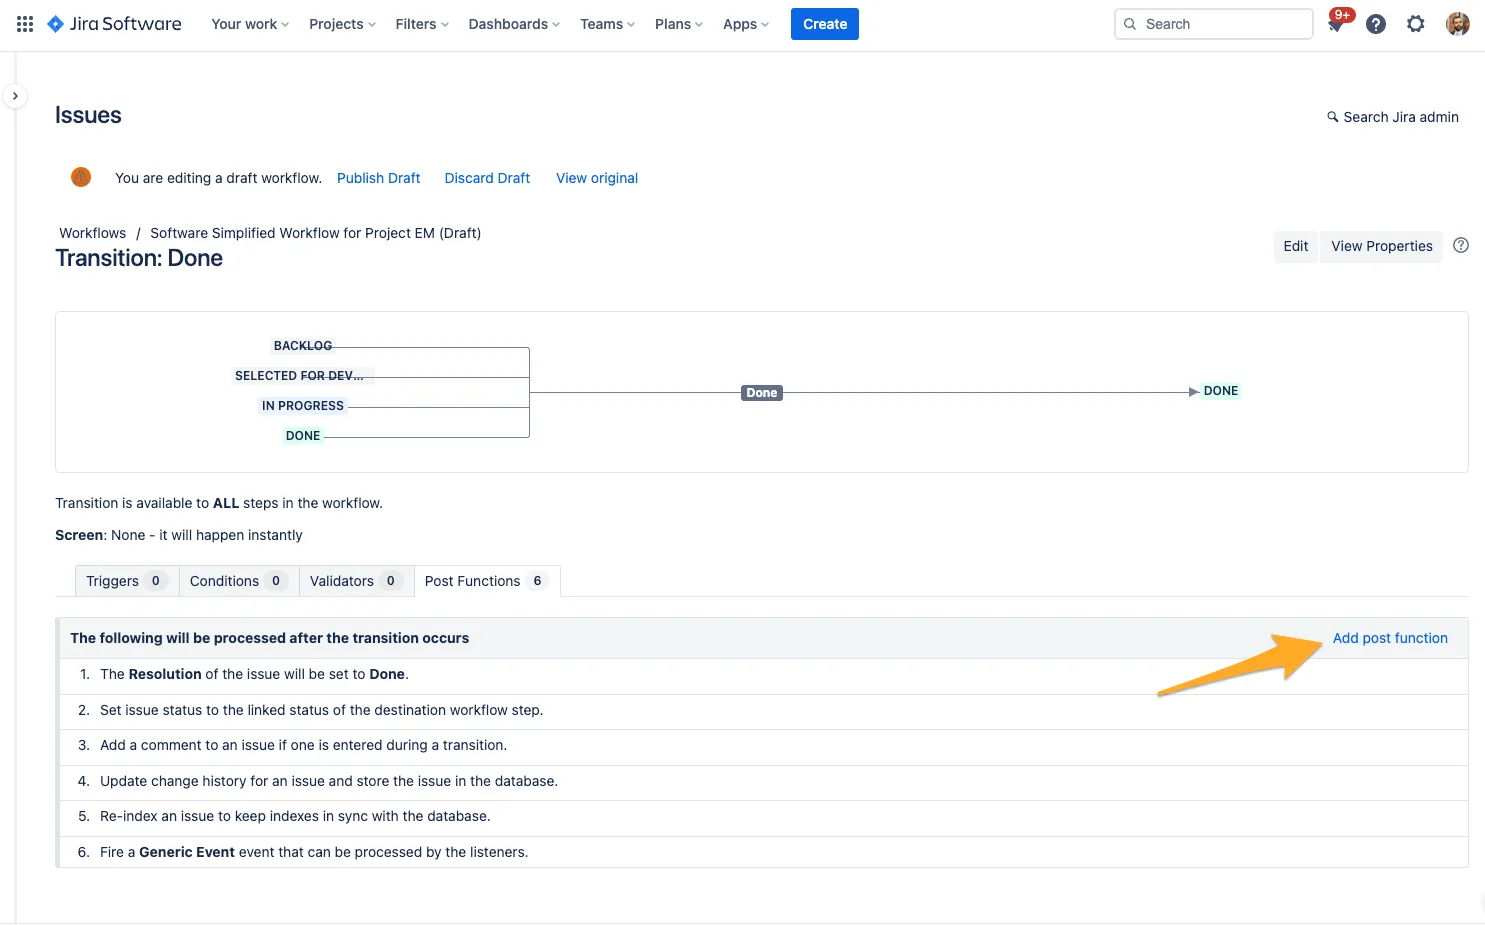Click the Discard Draft link

pyautogui.click(x=487, y=178)
